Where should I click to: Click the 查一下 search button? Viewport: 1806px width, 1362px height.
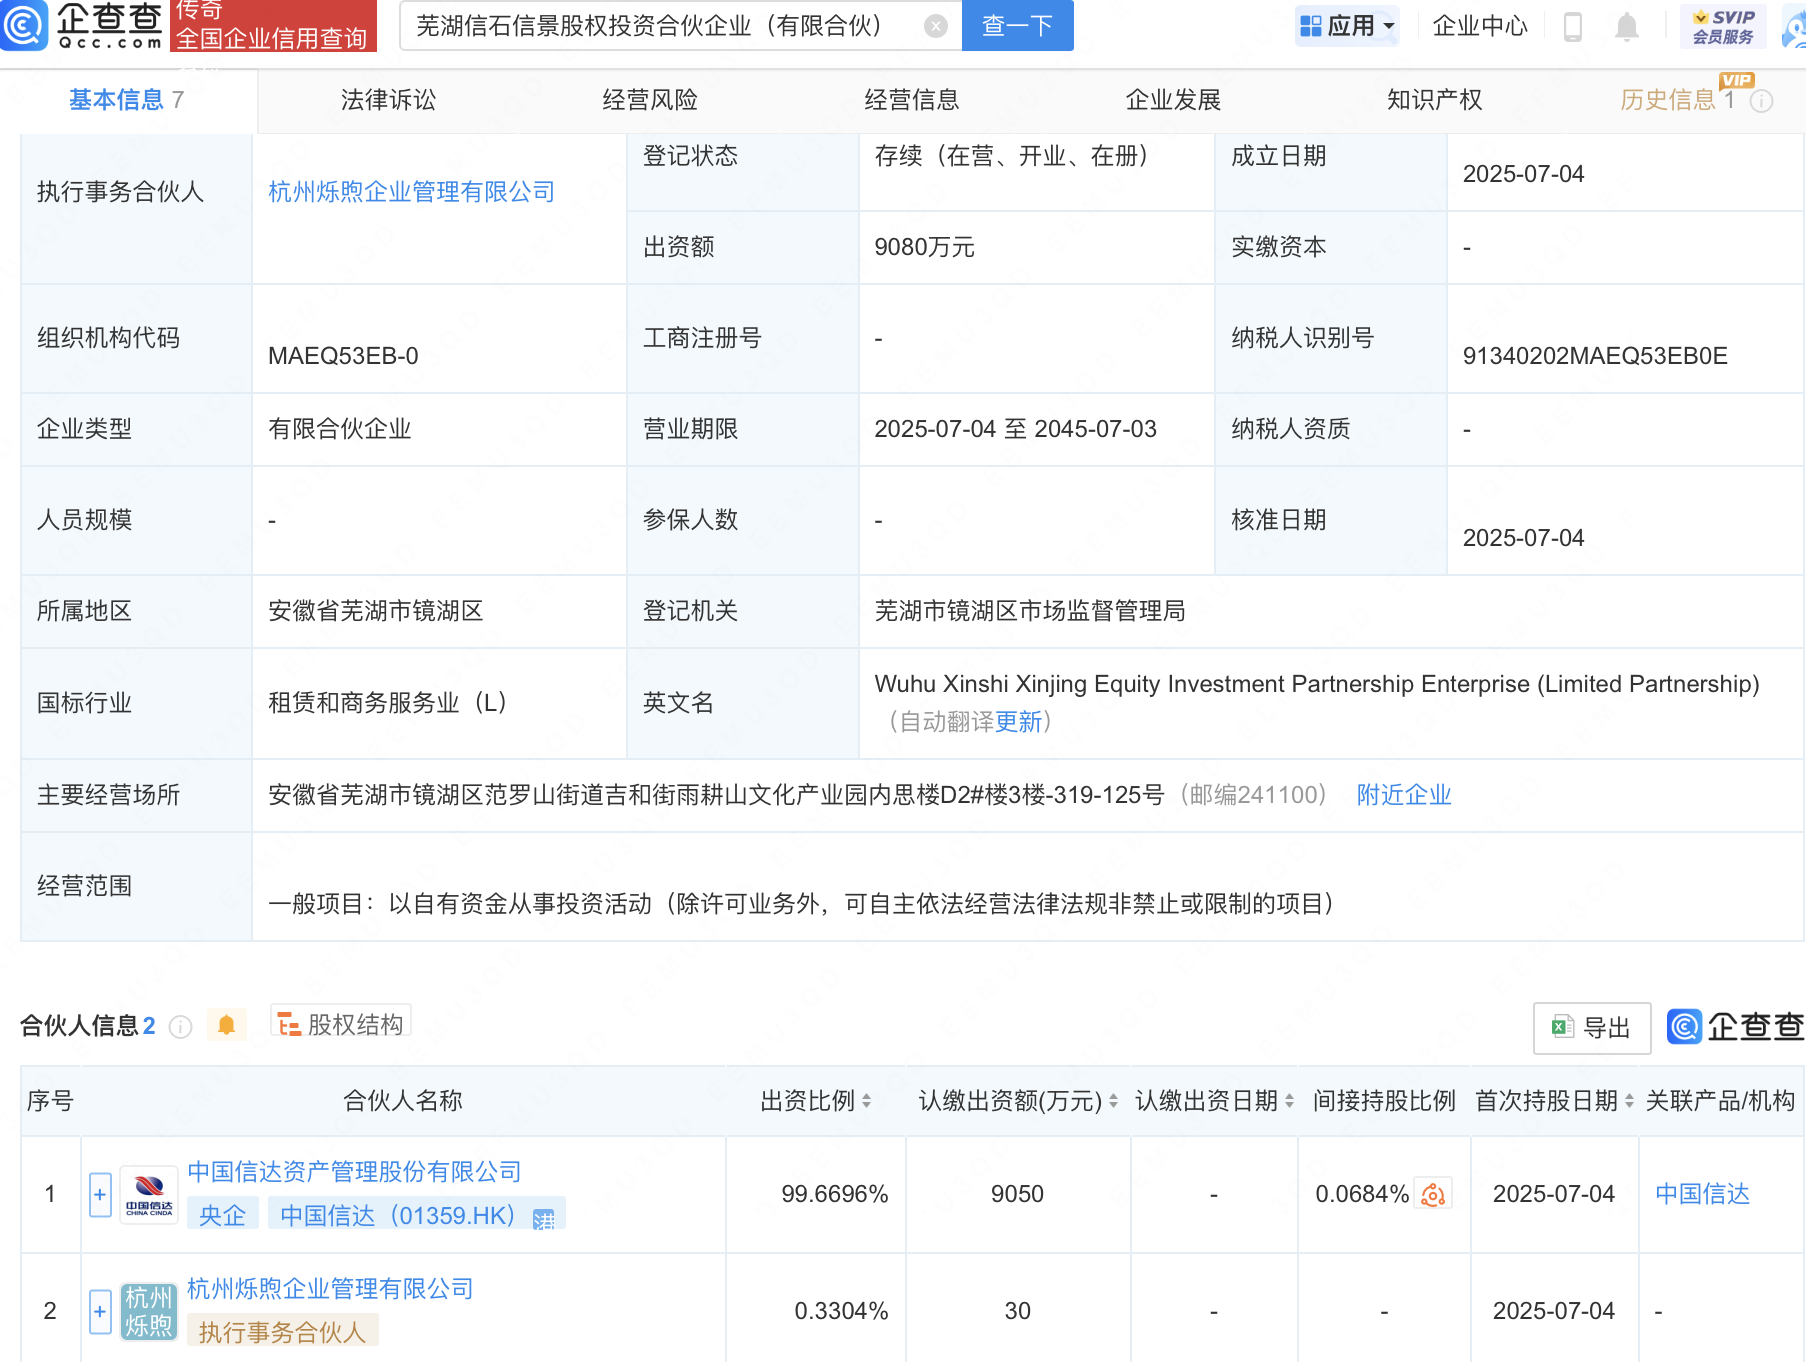[1017, 26]
